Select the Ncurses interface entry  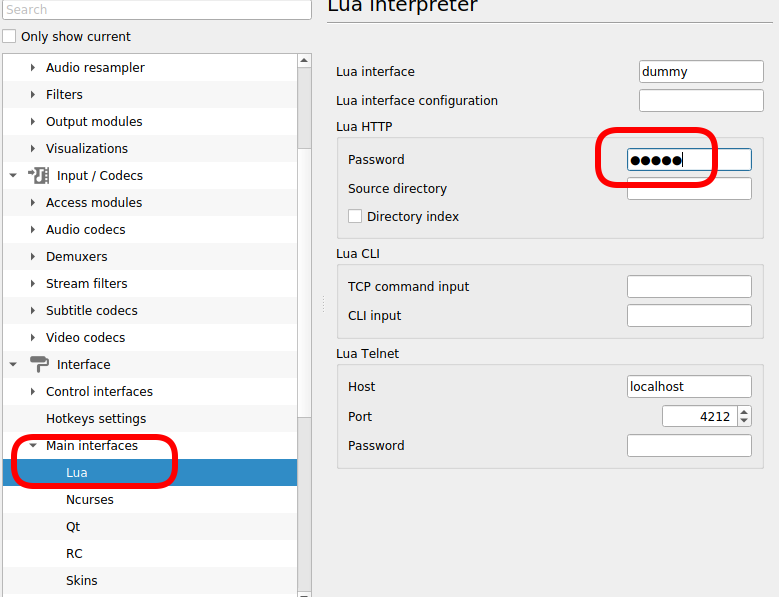click(x=90, y=500)
